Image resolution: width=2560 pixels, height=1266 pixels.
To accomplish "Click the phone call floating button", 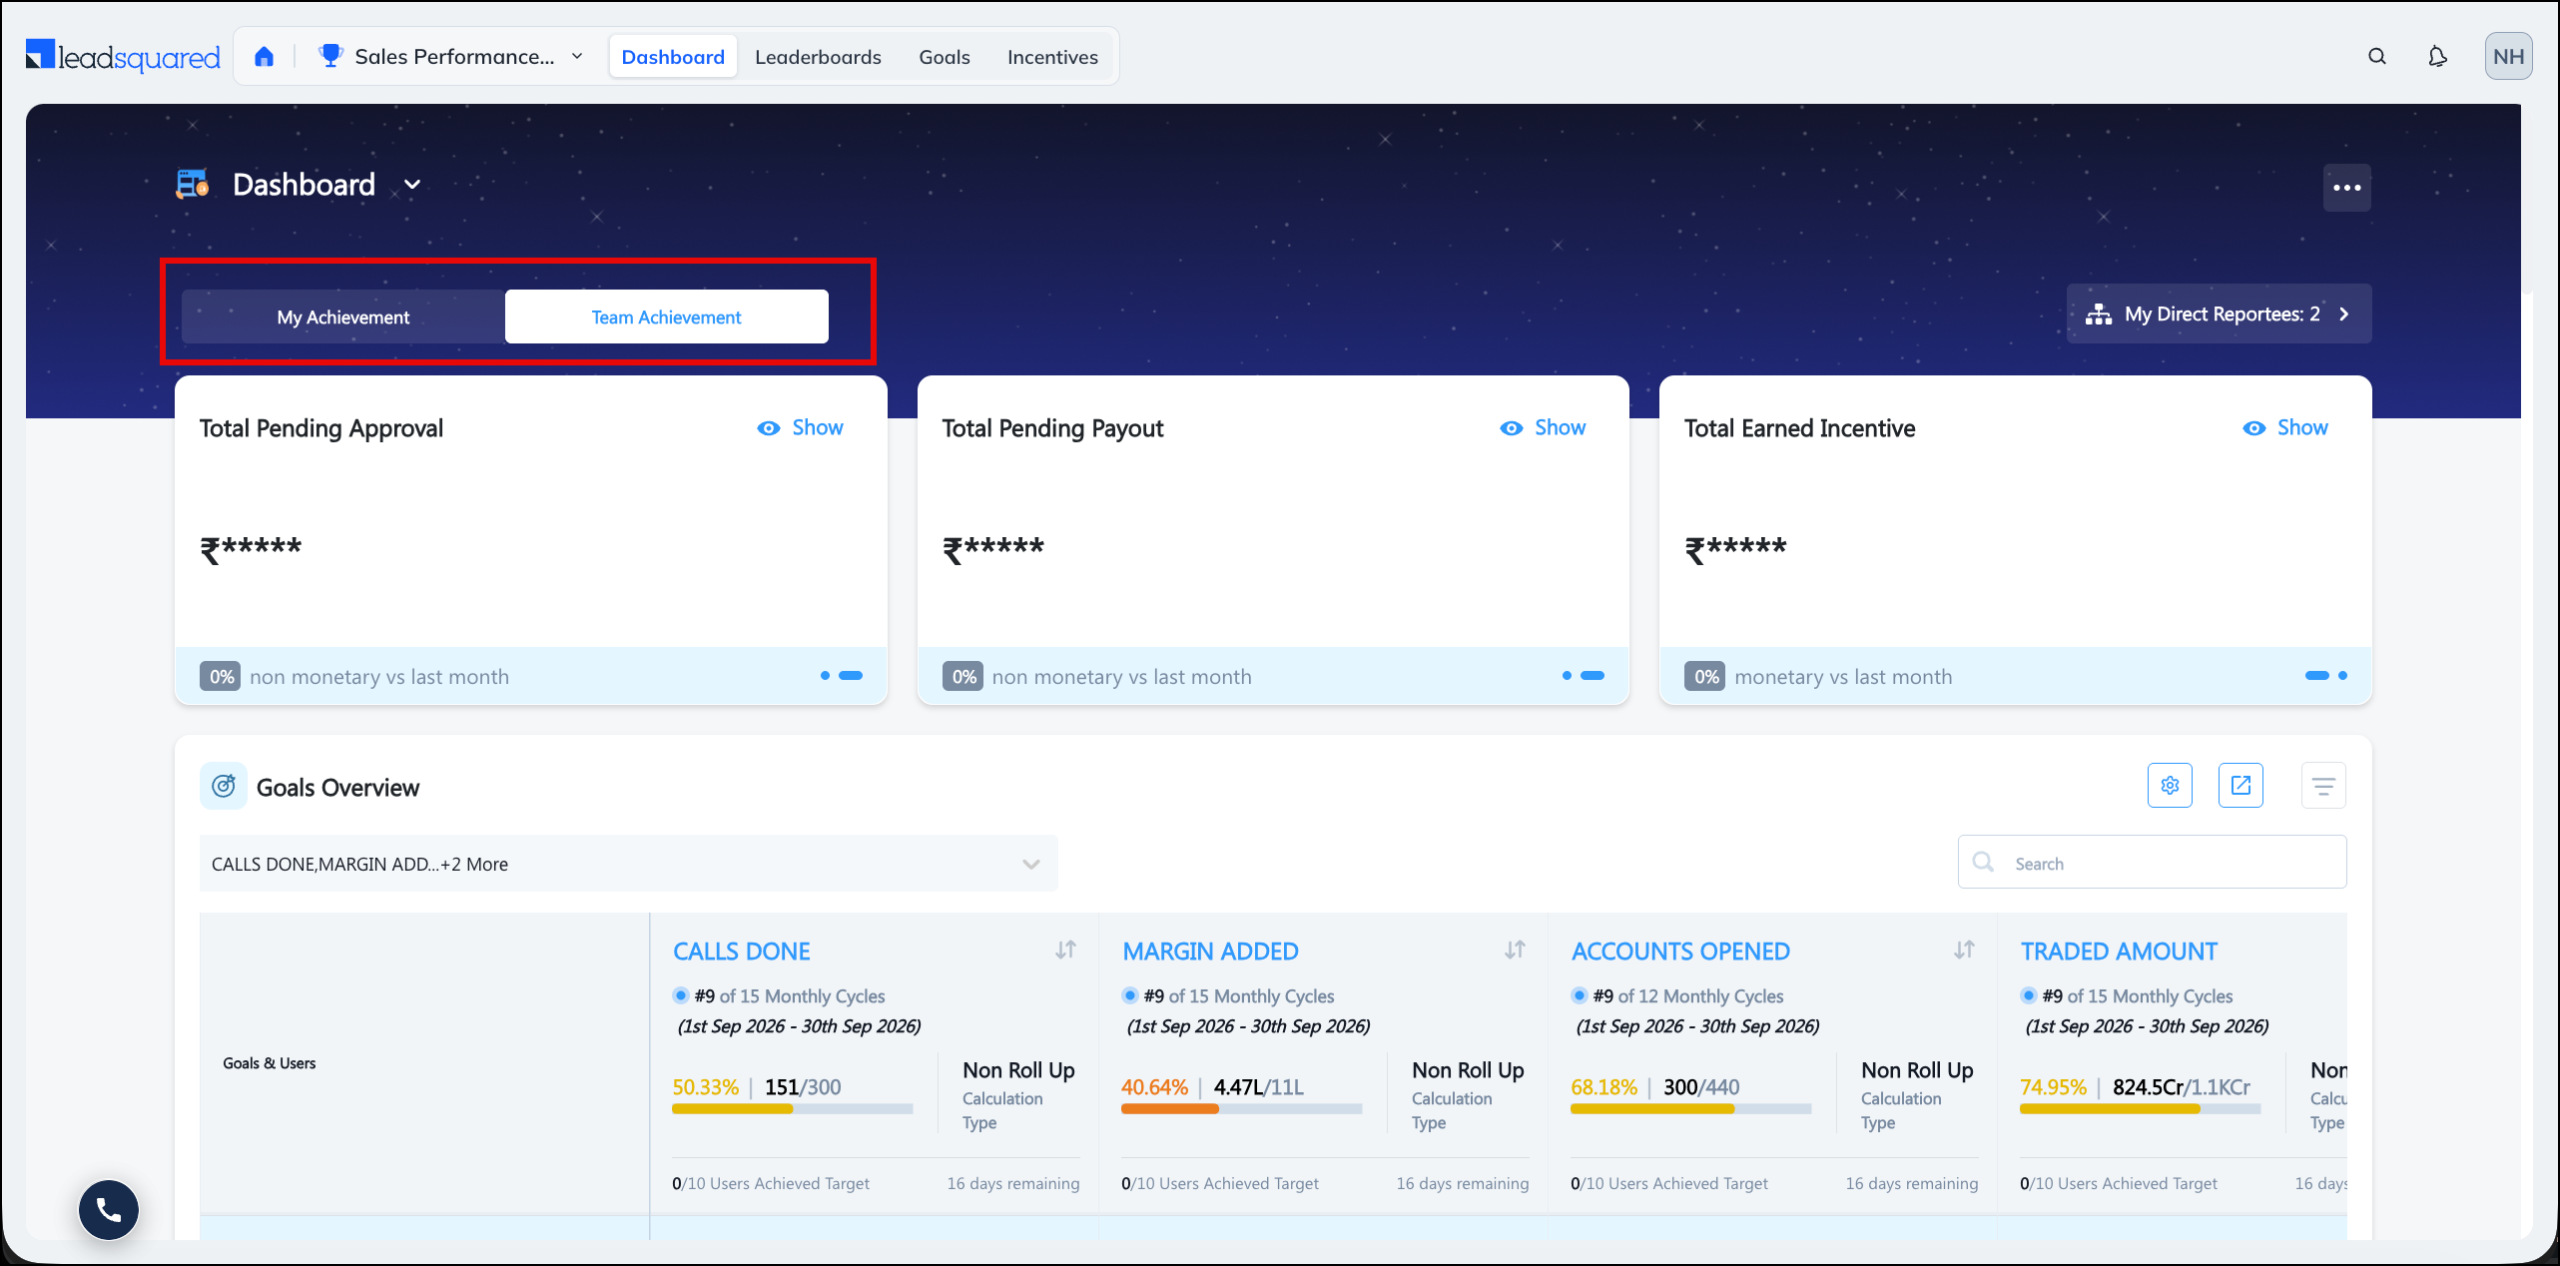I will [109, 1210].
